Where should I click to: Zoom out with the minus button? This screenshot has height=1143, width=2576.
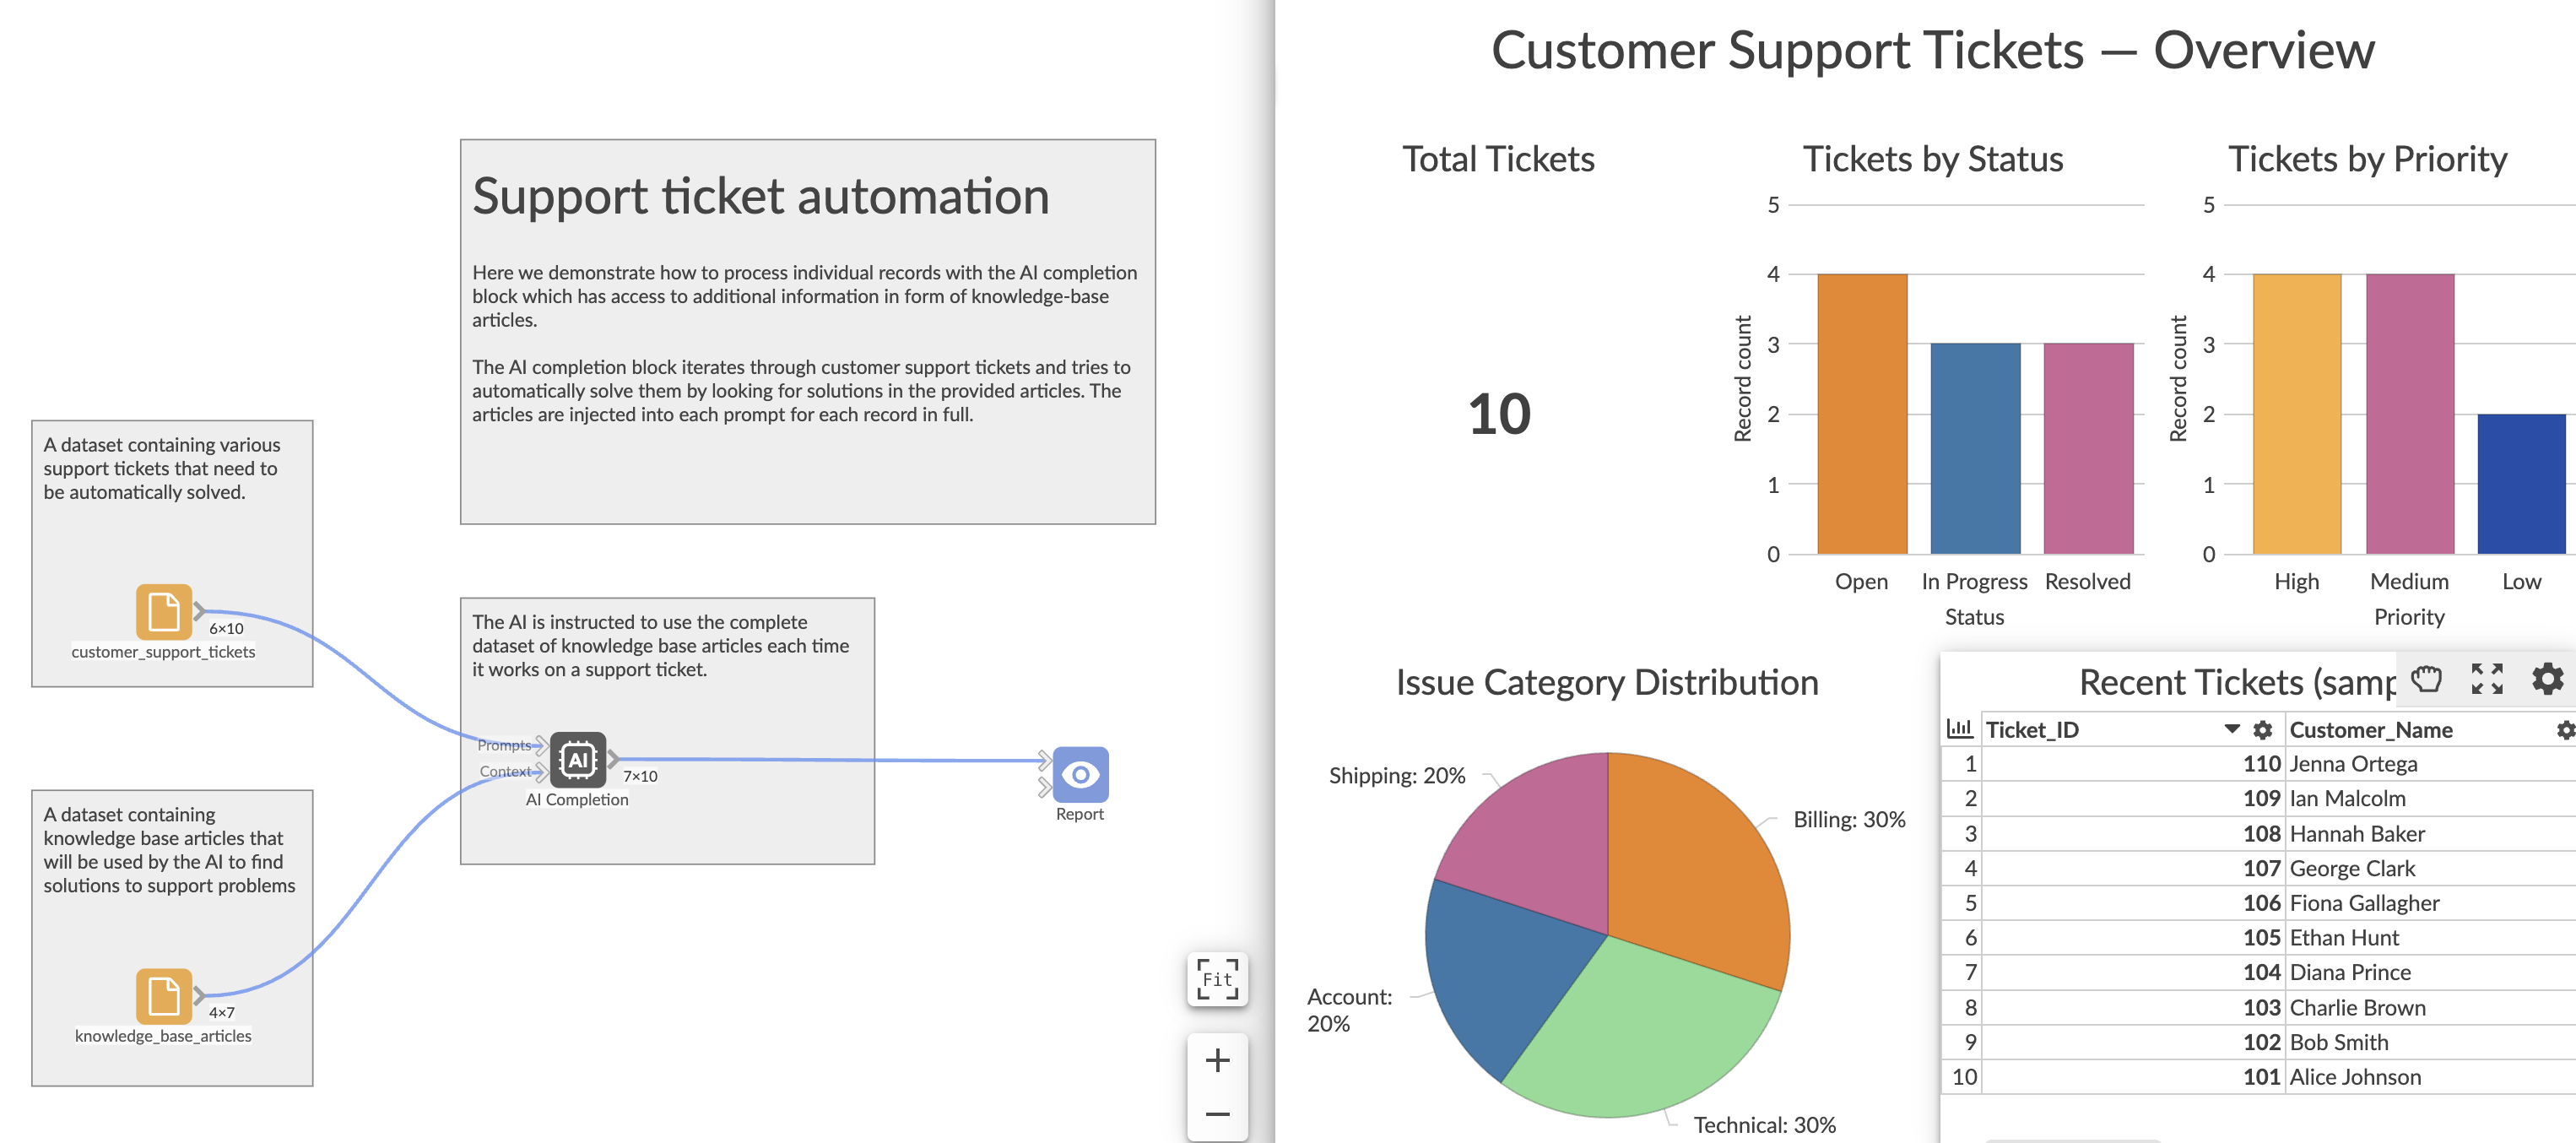(1217, 1114)
